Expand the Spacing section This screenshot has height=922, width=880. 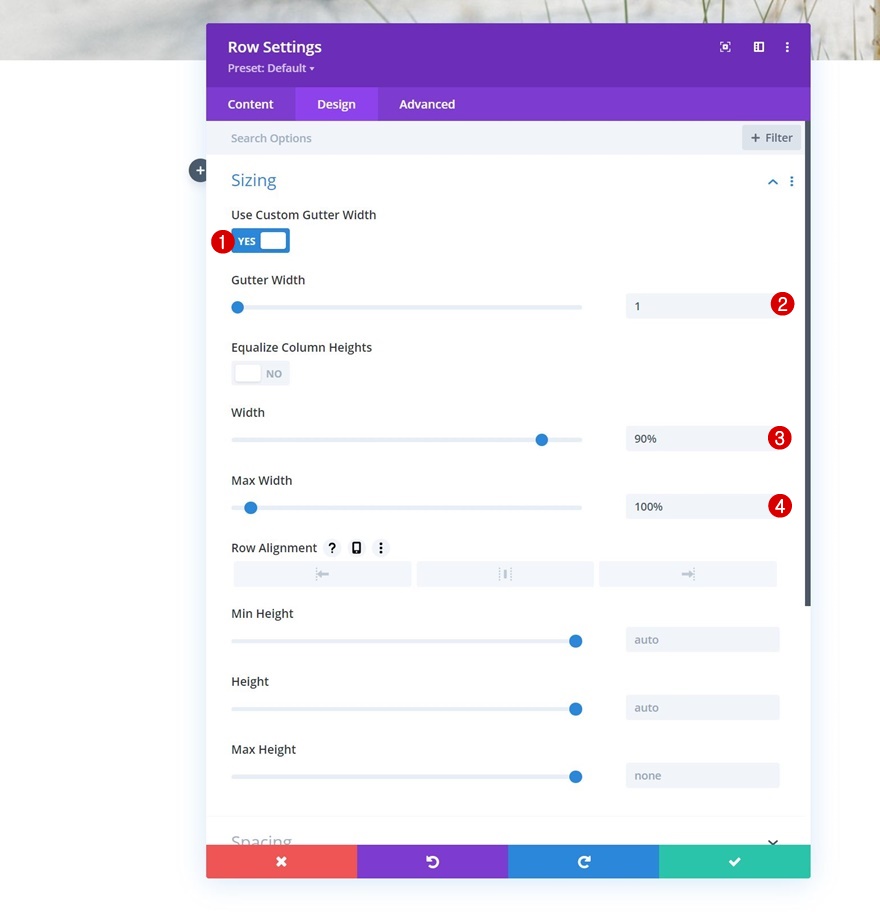(773, 841)
